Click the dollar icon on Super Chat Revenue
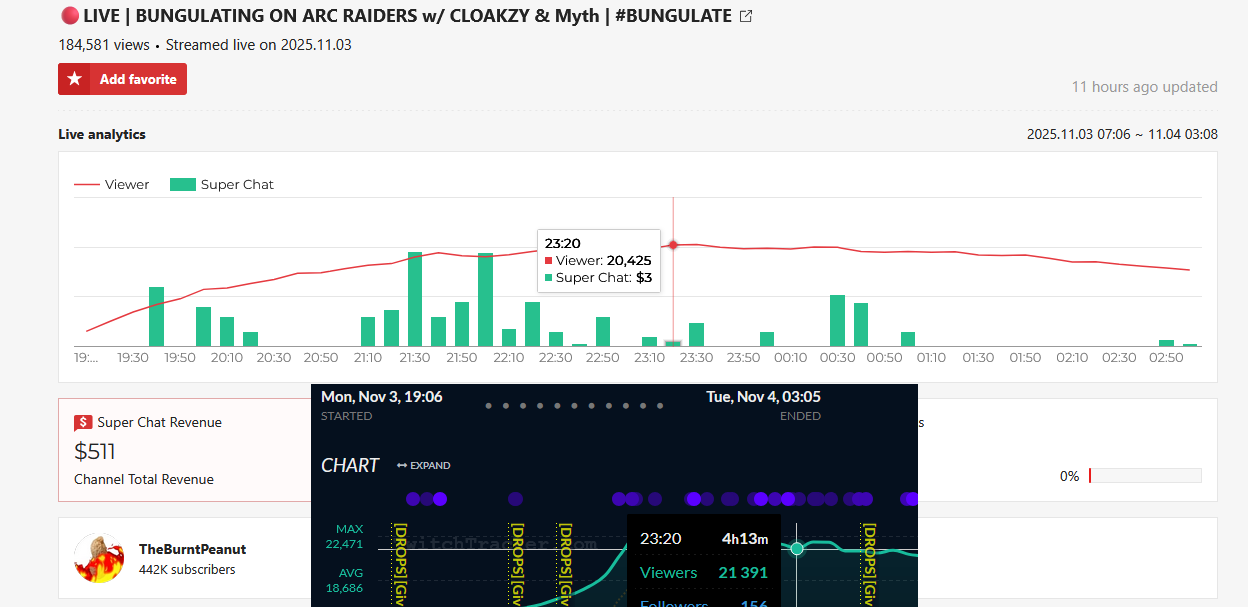 point(83,423)
